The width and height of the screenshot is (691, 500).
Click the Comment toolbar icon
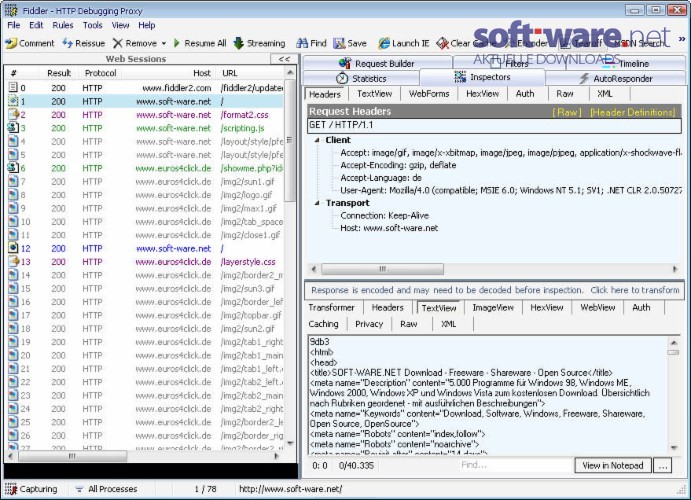(11, 43)
